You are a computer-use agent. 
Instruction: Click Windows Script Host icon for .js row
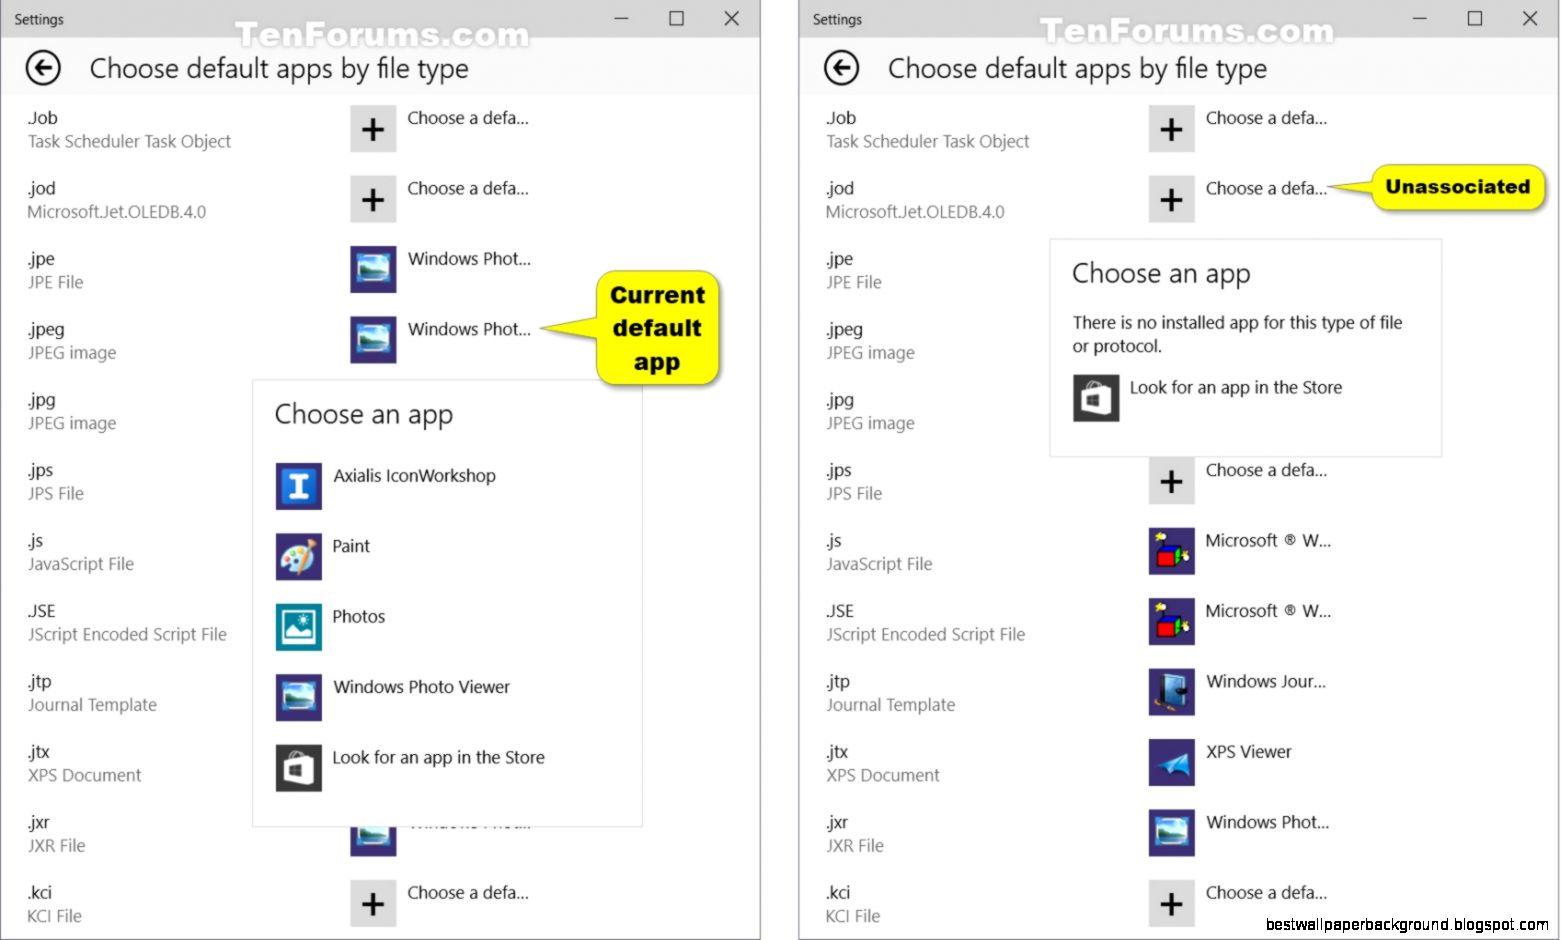point(1172,552)
